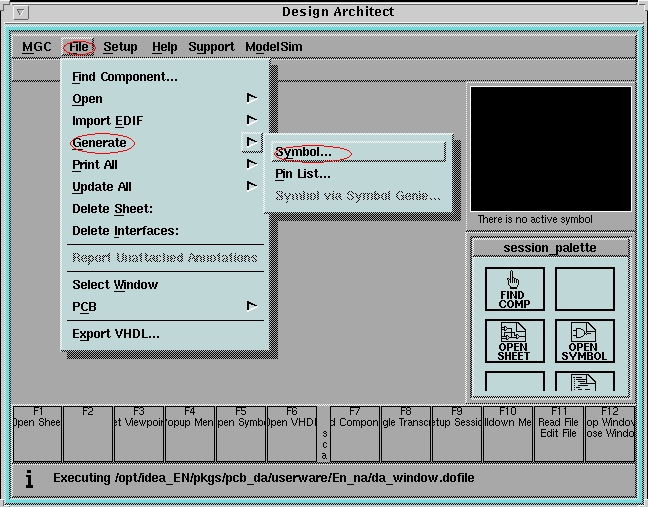Select Pin List... in the submenu

click(303, 174)
